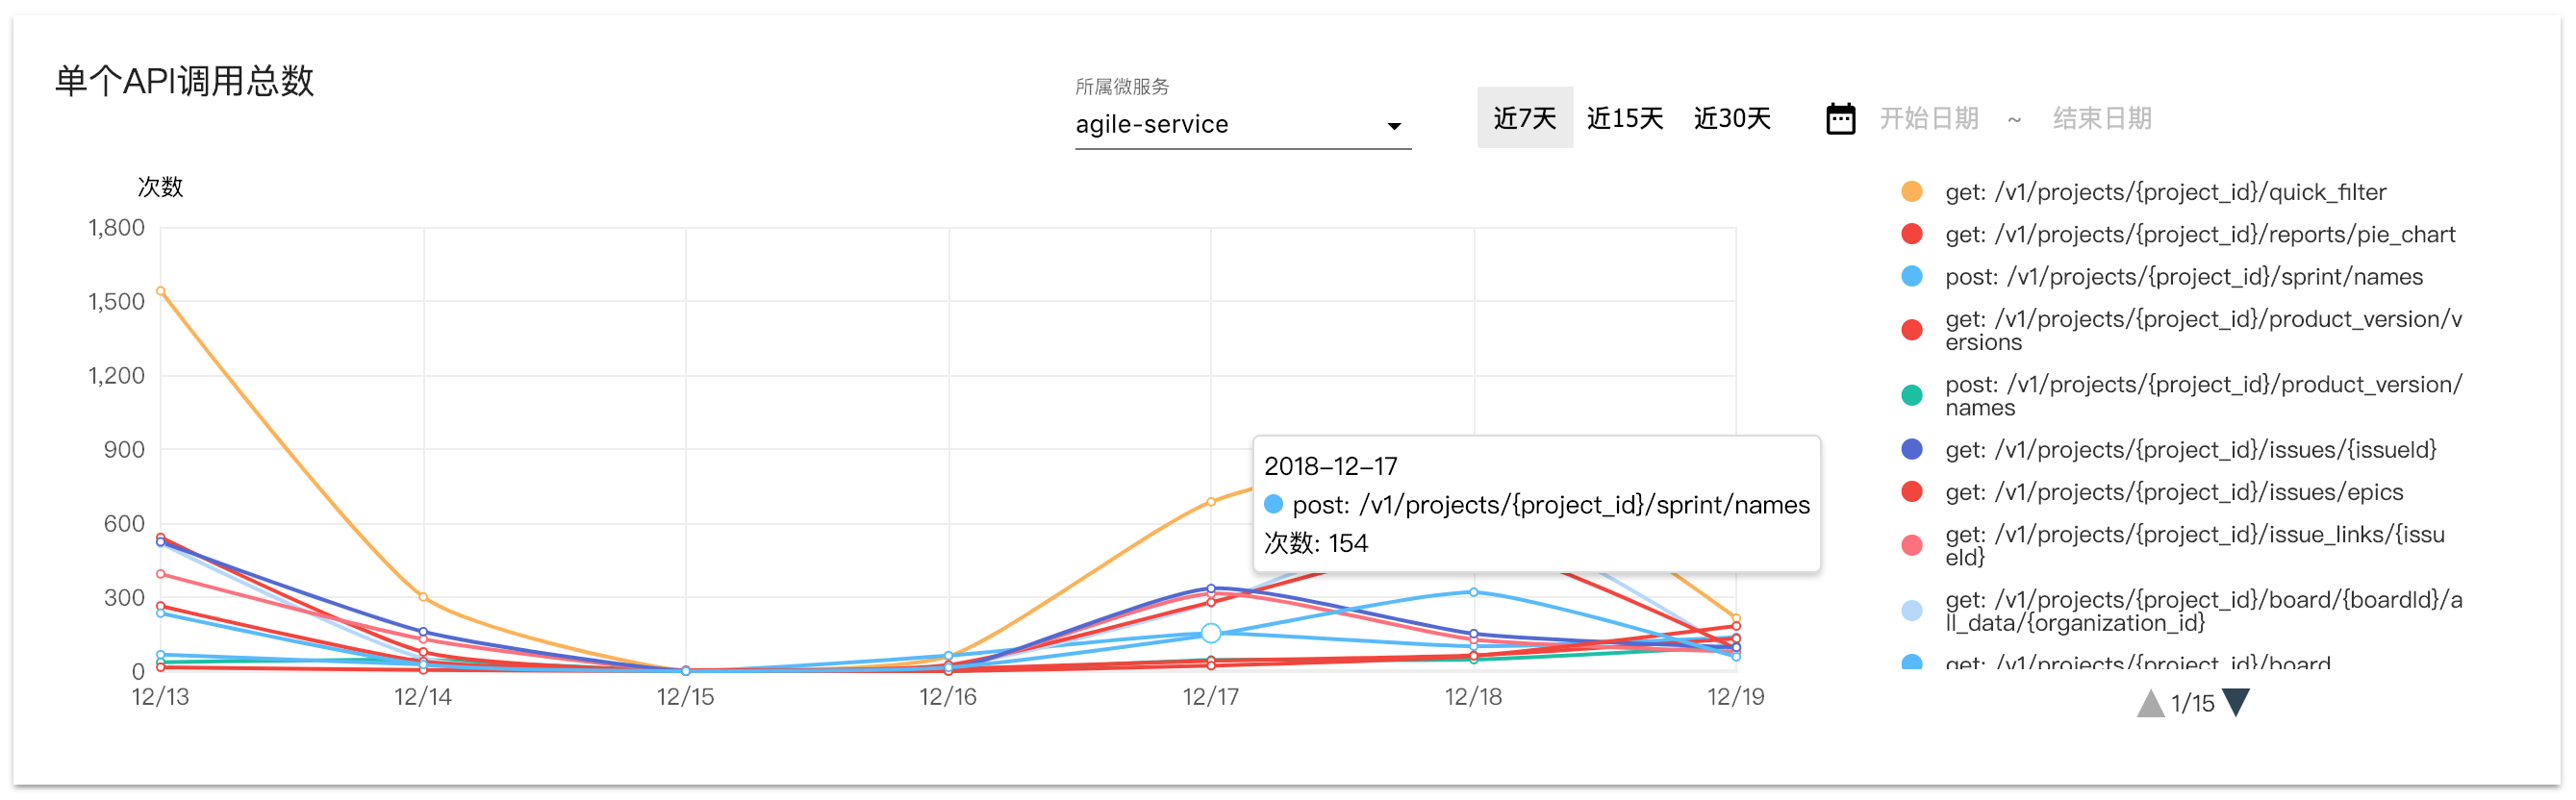This screenshot has height=800, width=2576.
Task: Toggle issues/epics legend series
Action: tap(2172, 492)
